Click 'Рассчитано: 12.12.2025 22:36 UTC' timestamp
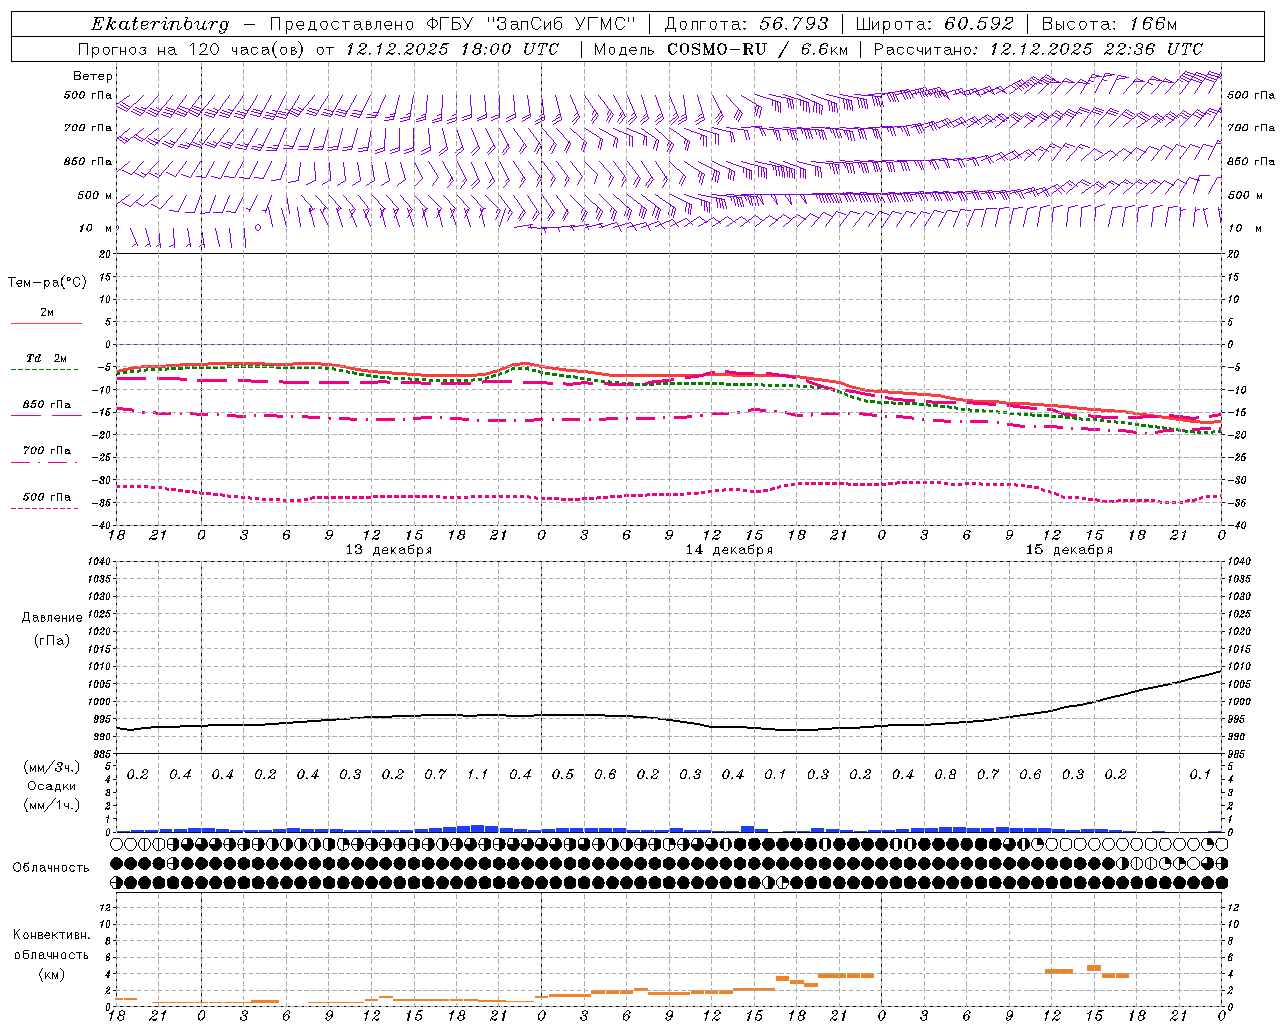 pos(1038,49)
